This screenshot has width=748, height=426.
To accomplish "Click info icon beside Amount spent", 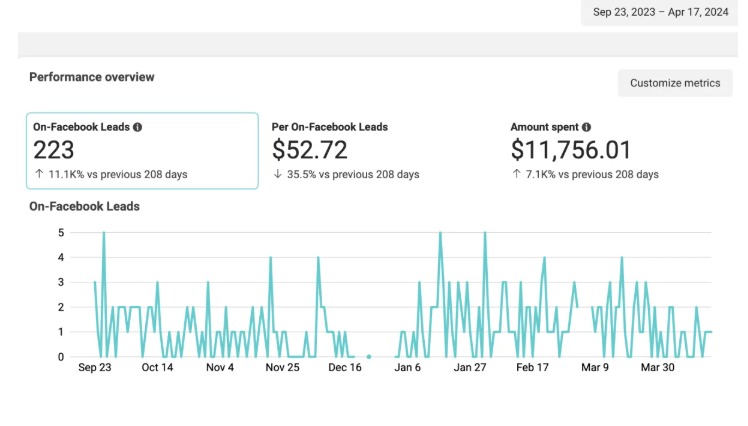I will pyautogui.click(x=586, y=127).
